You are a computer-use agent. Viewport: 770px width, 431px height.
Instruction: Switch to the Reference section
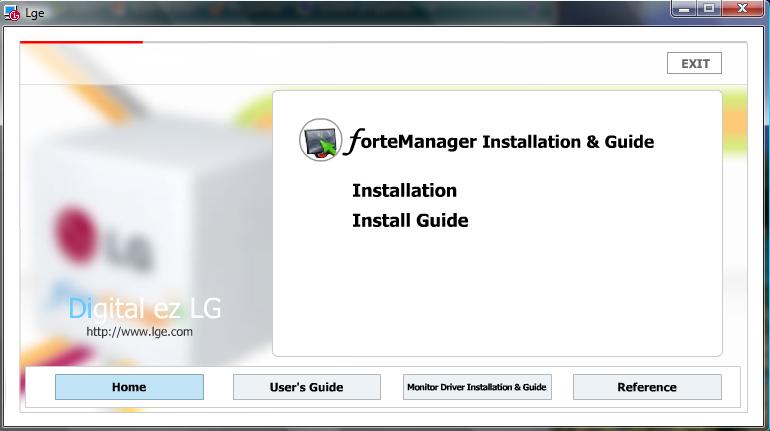coord(647,387)
